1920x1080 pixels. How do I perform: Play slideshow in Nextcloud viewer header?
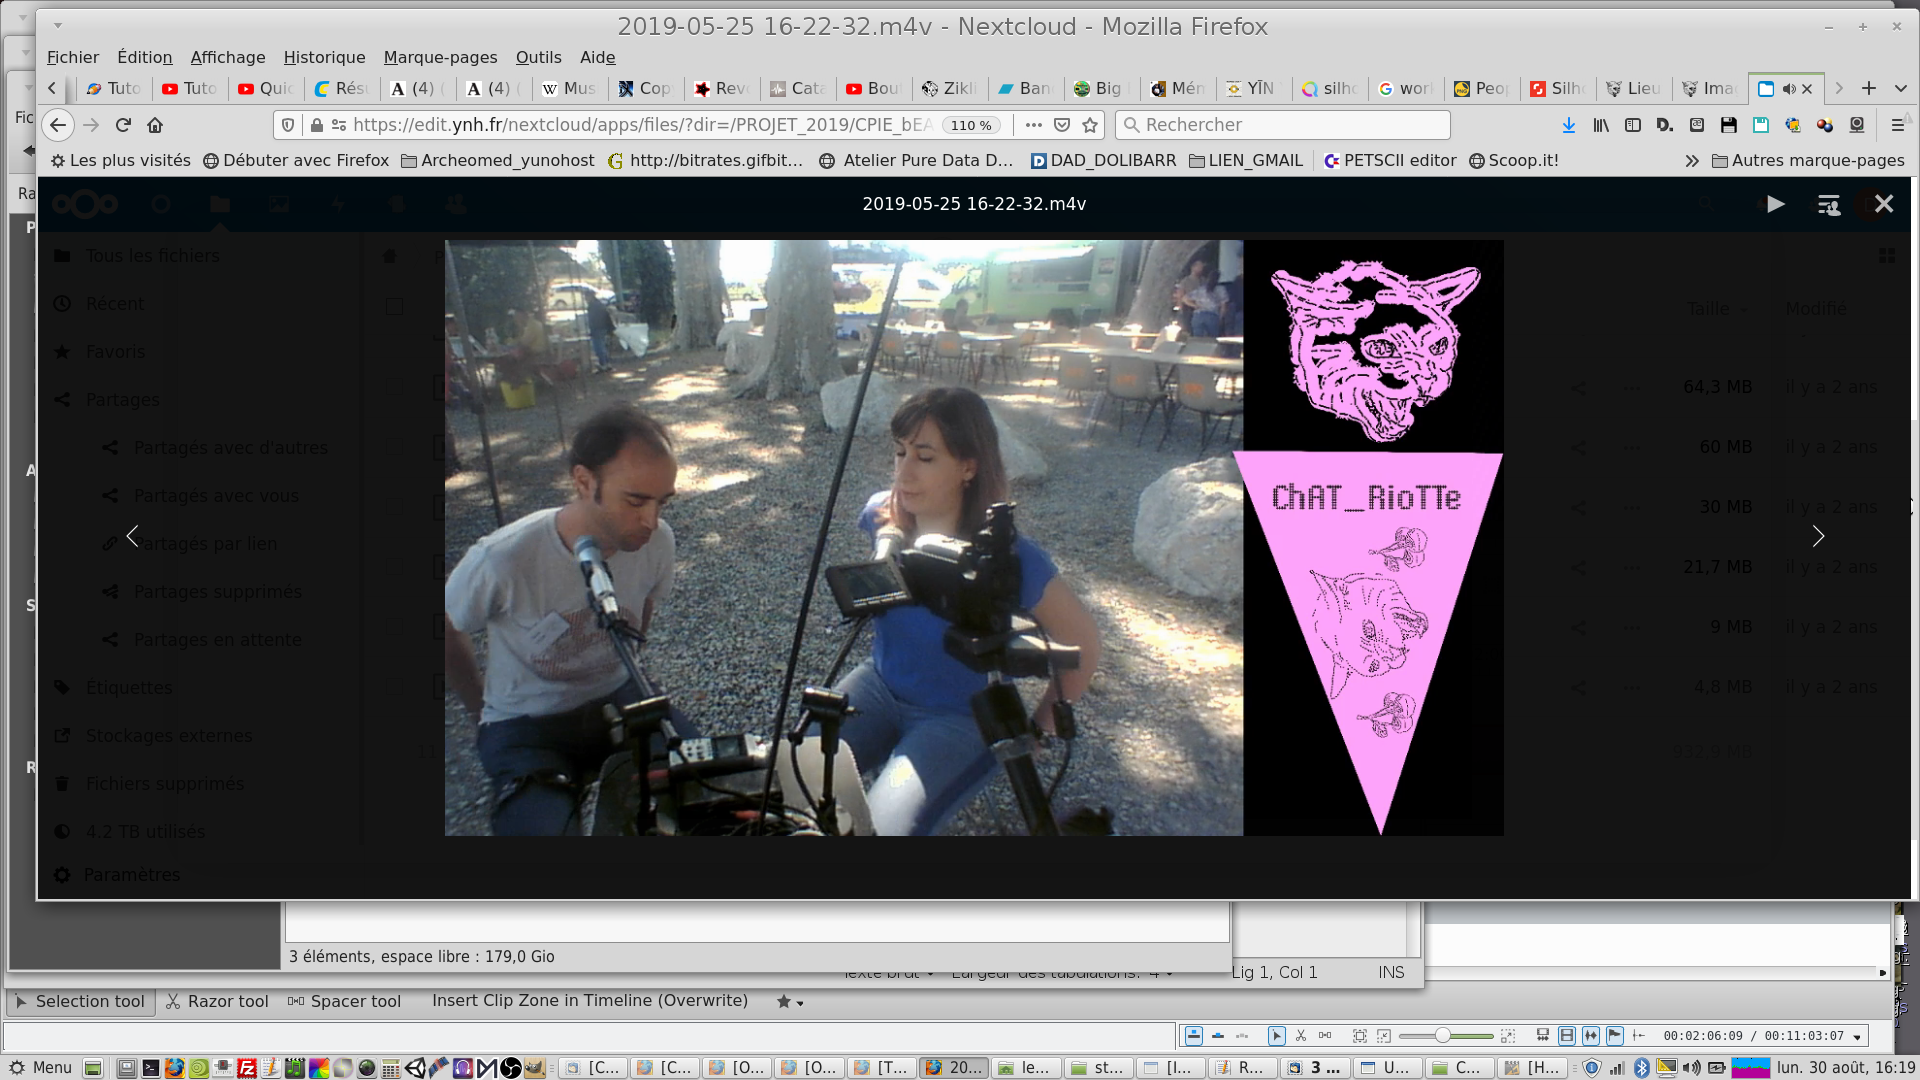click(1775, 204)
